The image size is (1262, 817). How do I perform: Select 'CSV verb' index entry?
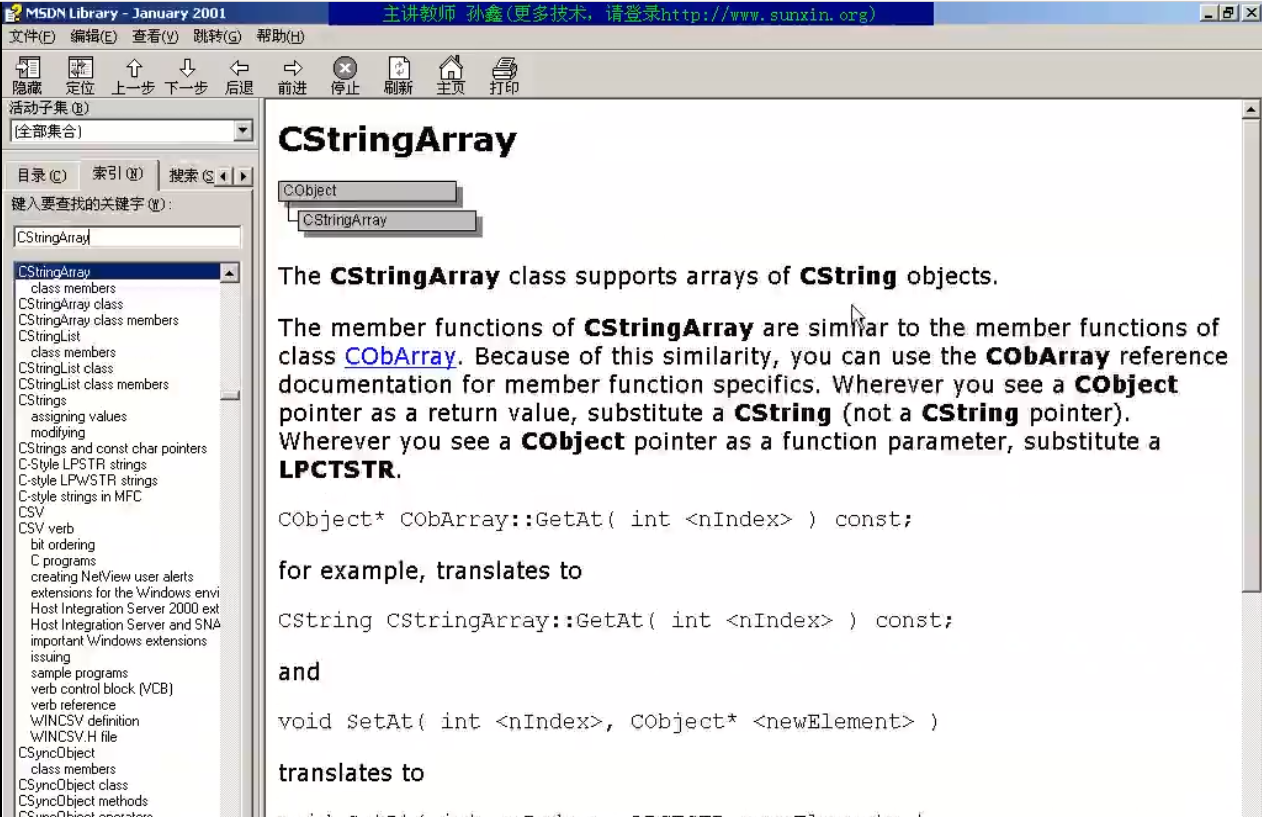pyautogui.click(x=46, y=528)
